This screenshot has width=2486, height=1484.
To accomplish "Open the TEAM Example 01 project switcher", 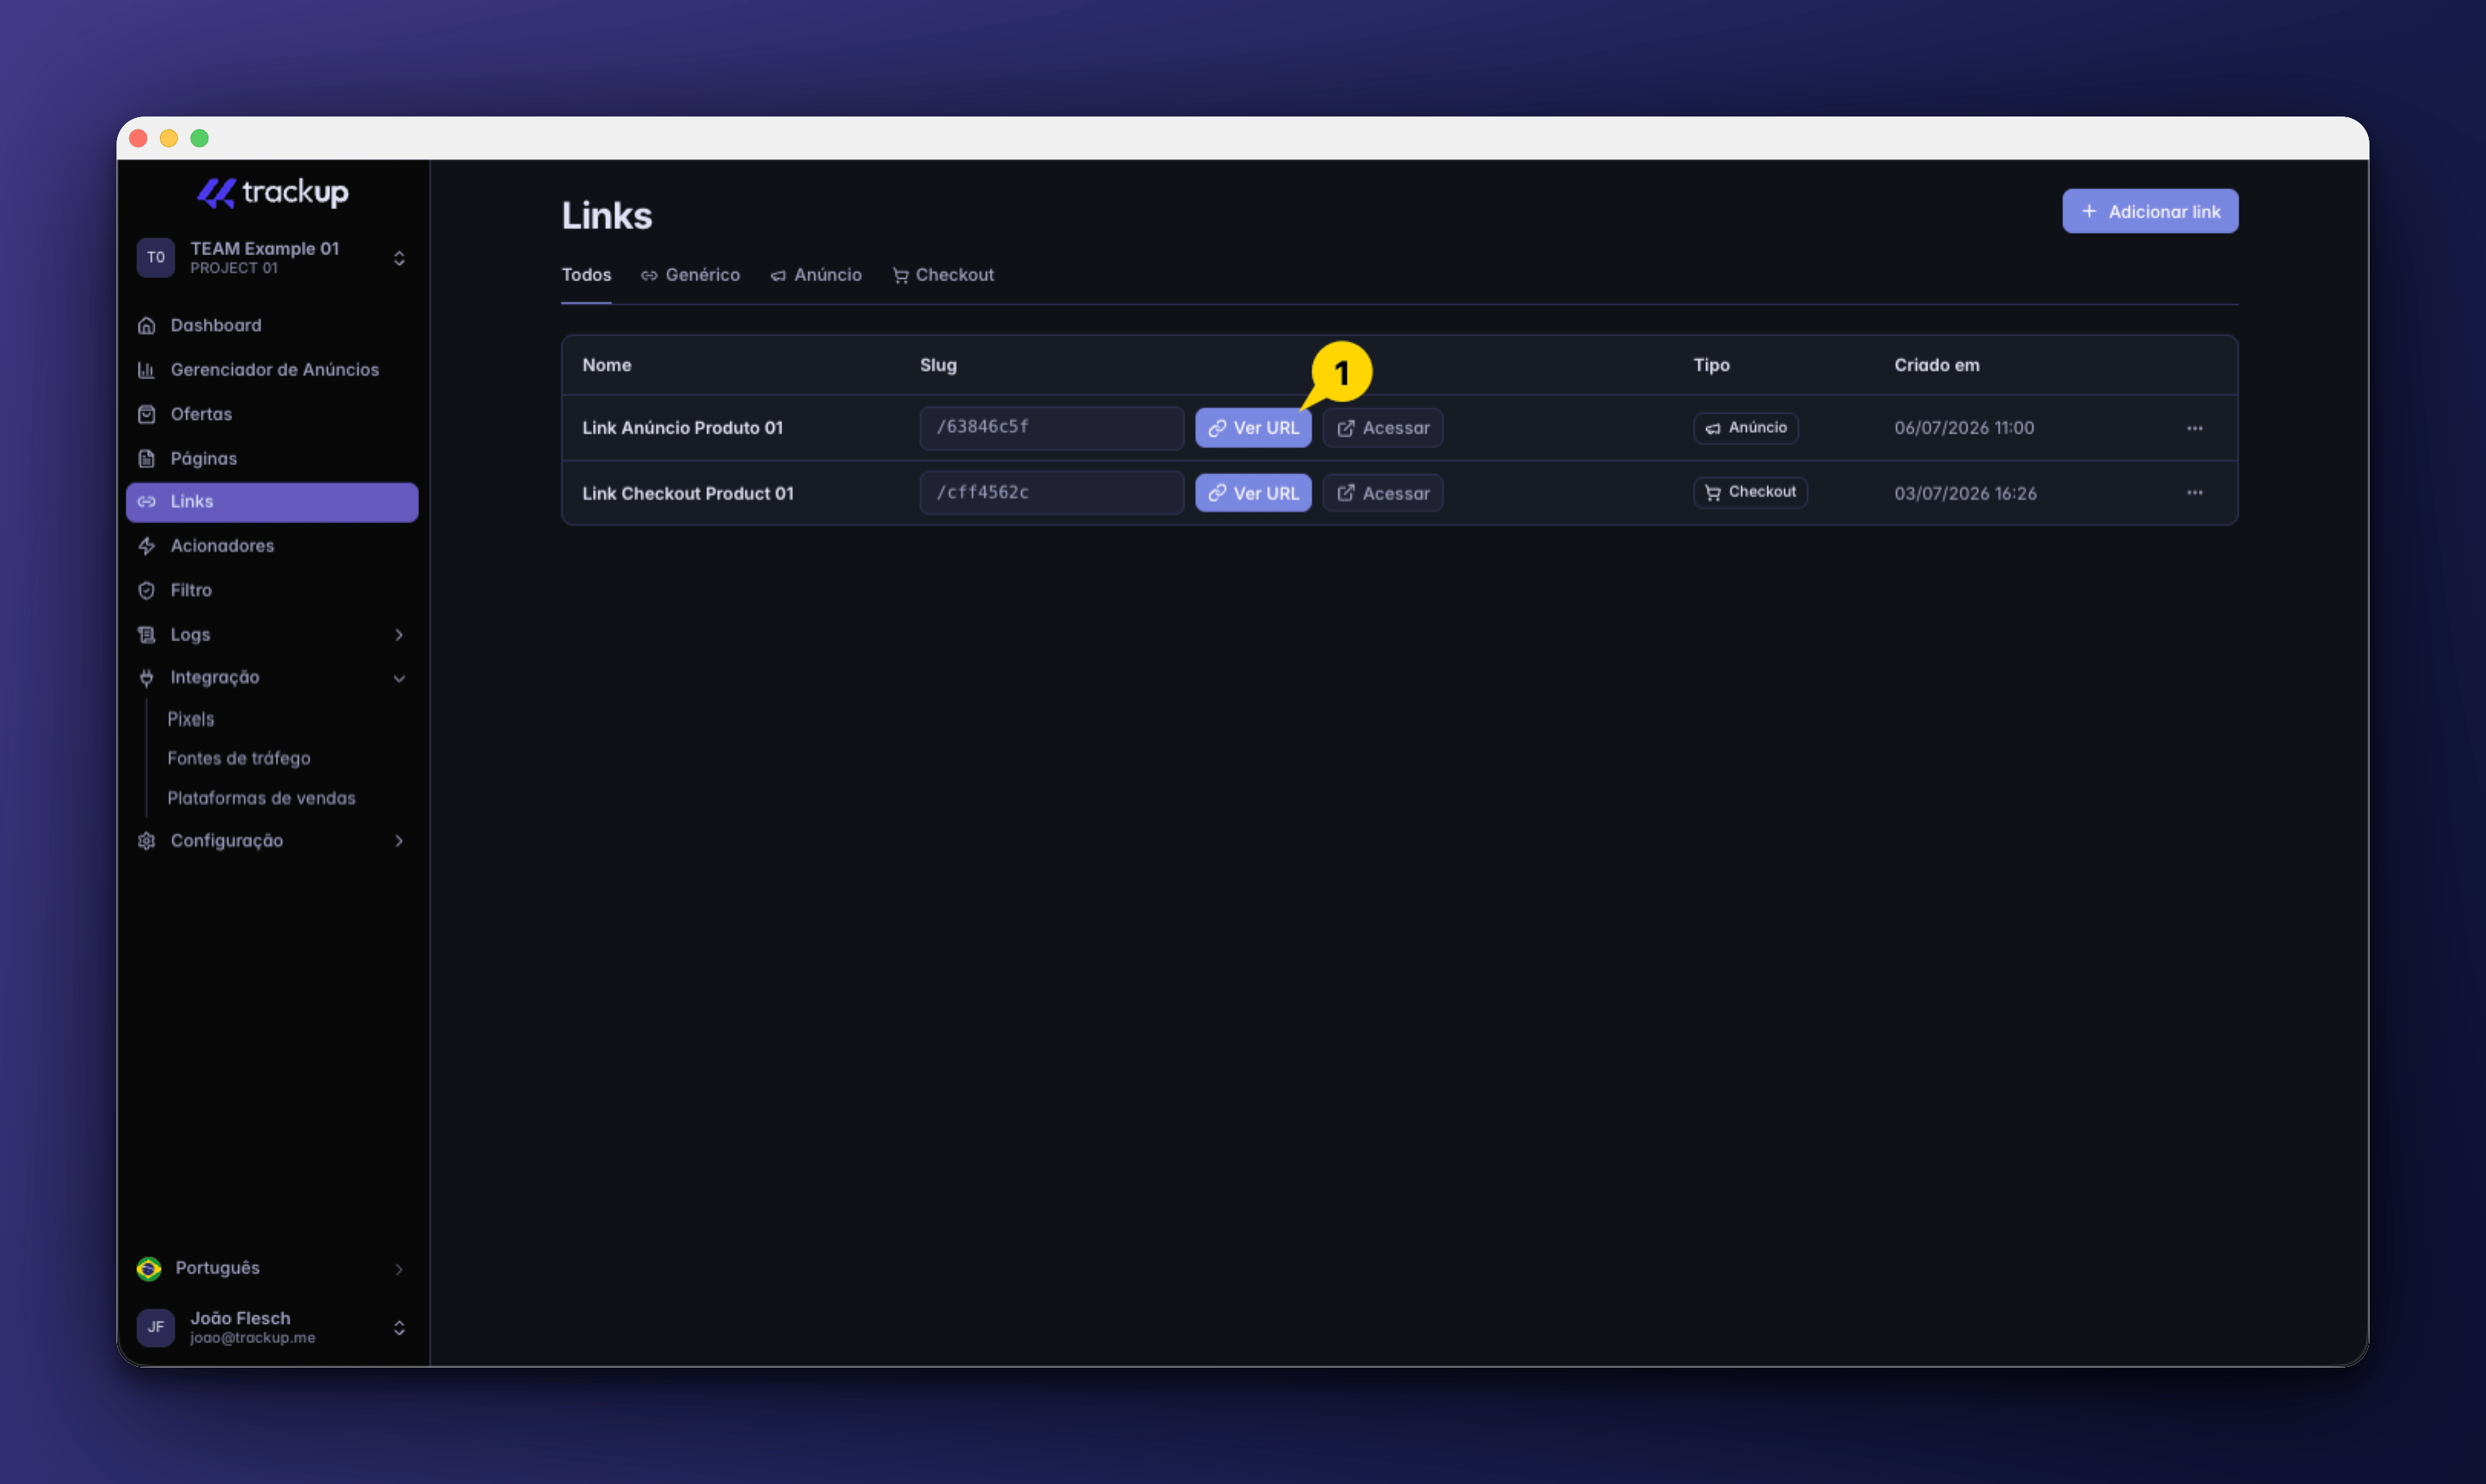I will [x=272, y=258].
